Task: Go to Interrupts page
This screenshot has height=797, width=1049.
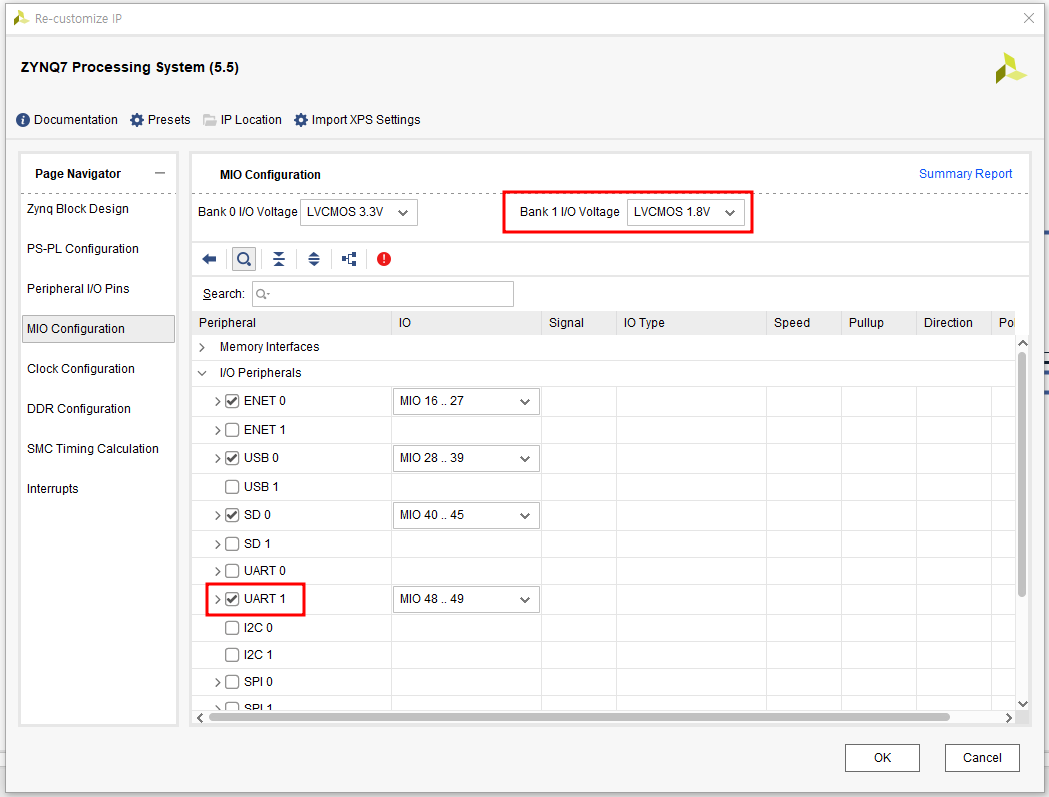Action: 53,489
